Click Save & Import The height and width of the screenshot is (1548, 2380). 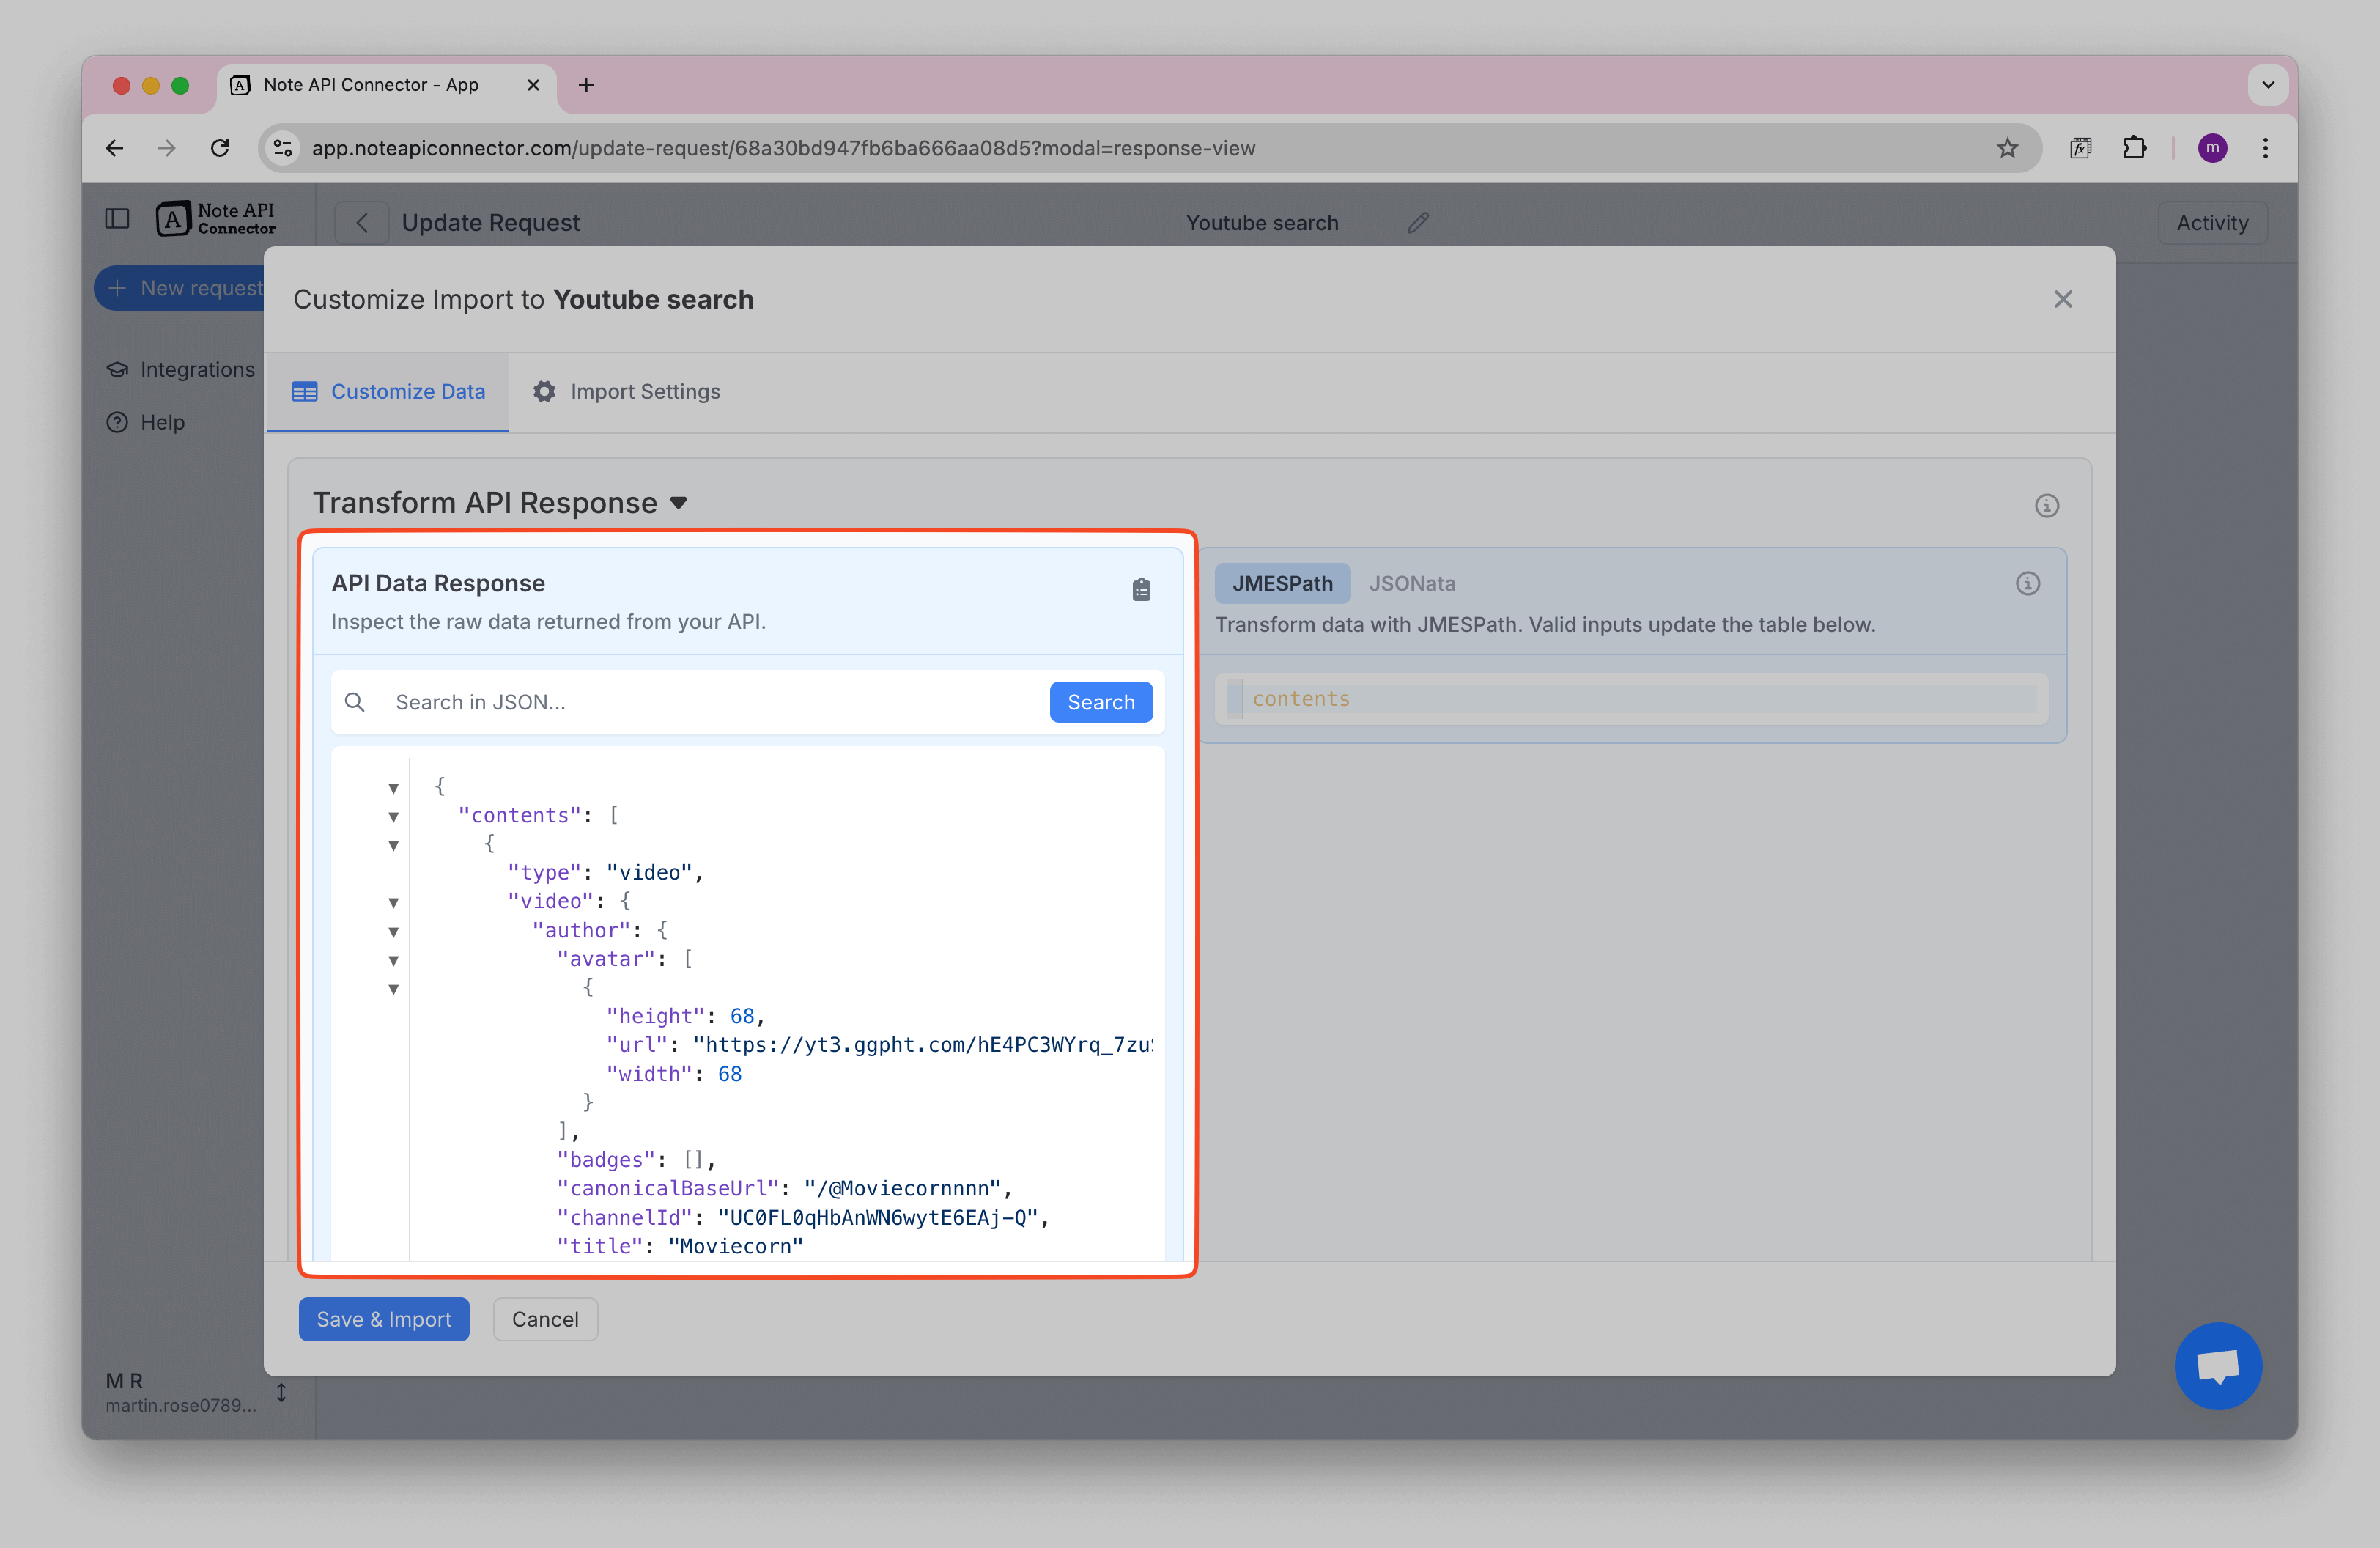tap(383, 1319)
